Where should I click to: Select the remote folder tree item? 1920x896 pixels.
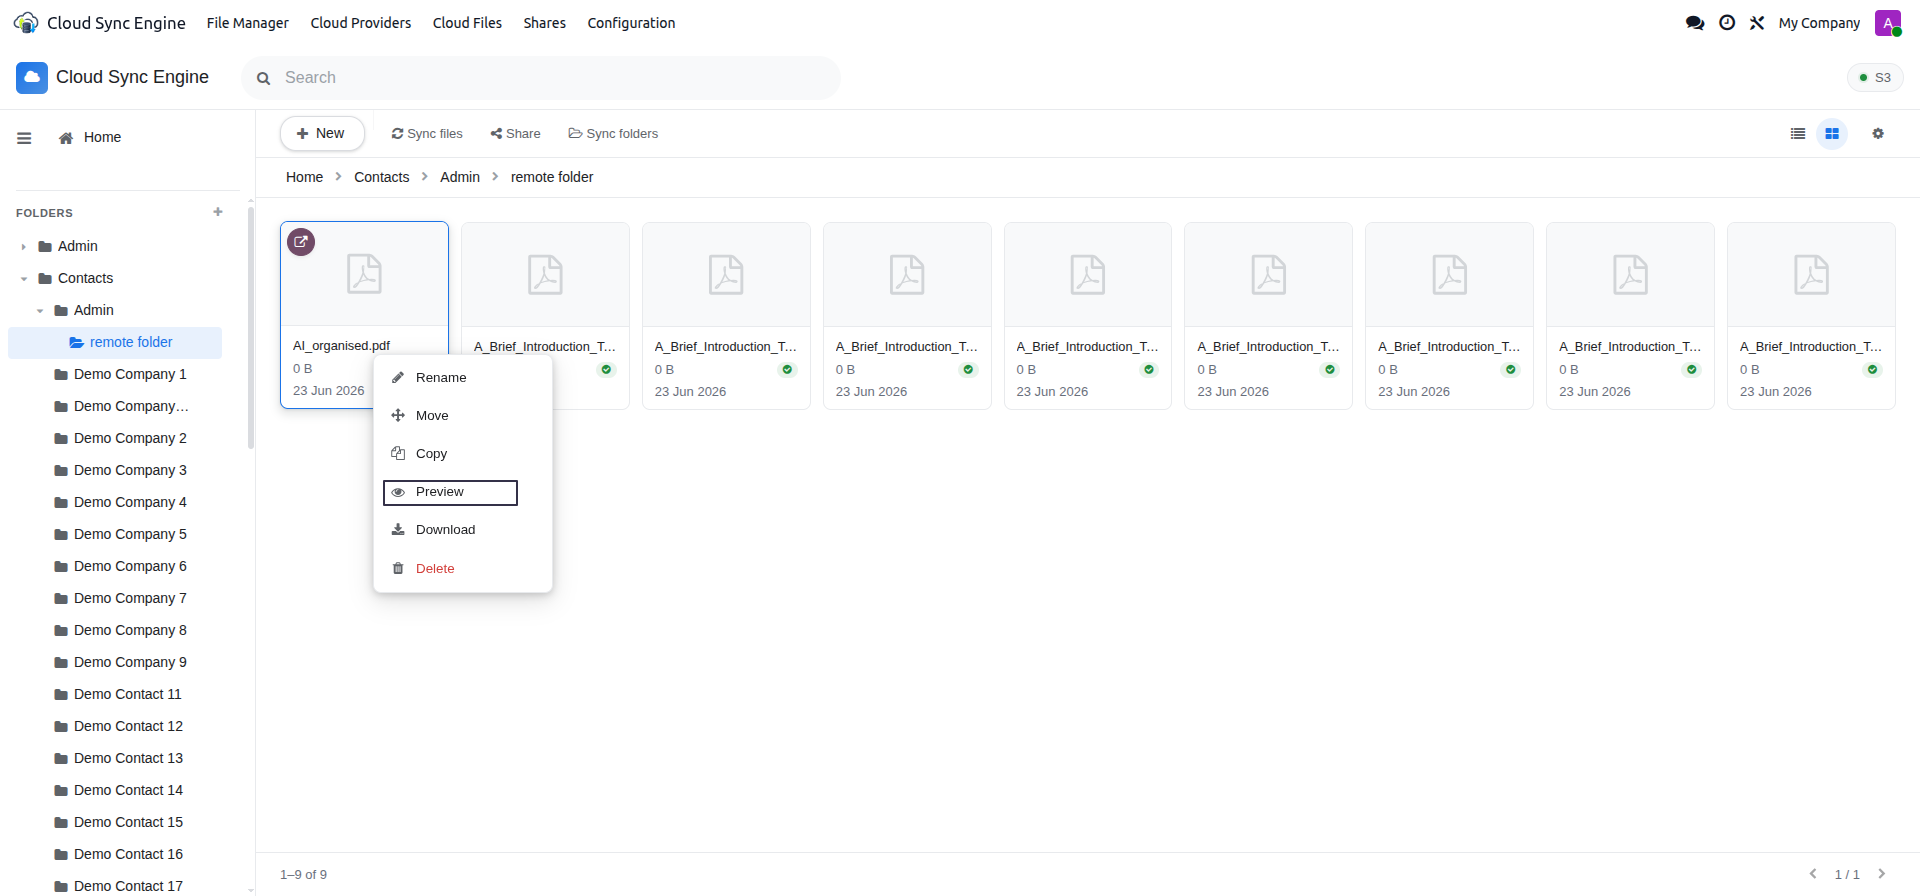[x=115, y=343]
